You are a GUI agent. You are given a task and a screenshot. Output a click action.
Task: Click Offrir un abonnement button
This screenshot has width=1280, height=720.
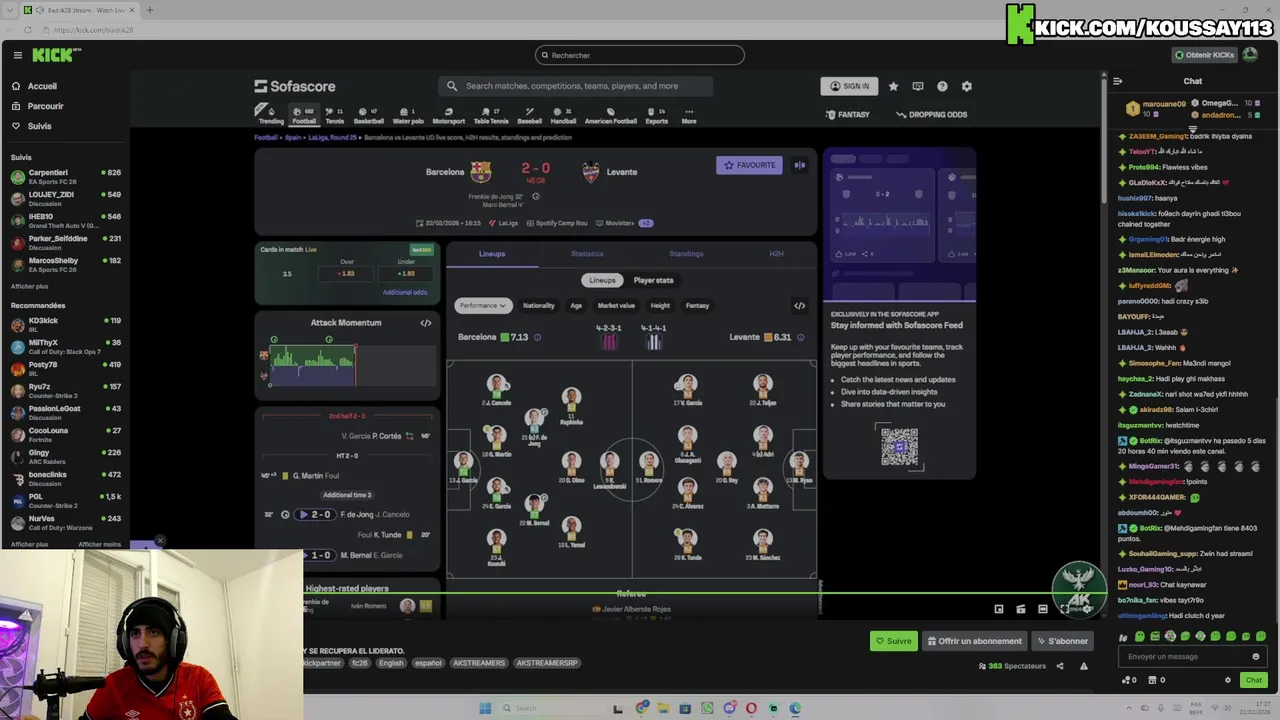click(975, 641)
